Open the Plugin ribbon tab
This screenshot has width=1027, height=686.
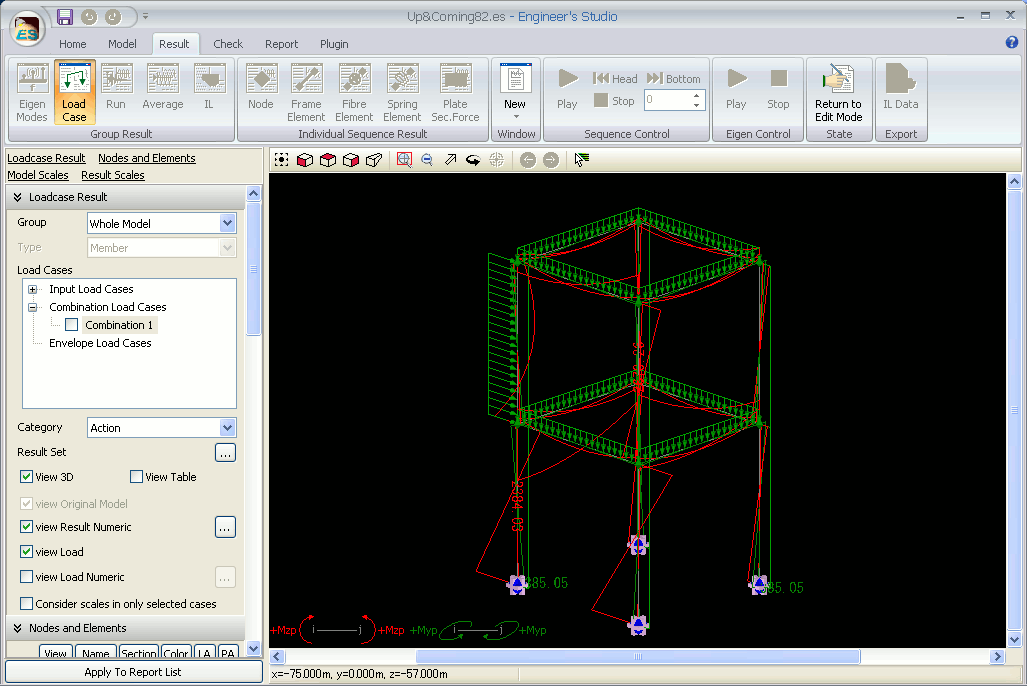tap(334, 44)
